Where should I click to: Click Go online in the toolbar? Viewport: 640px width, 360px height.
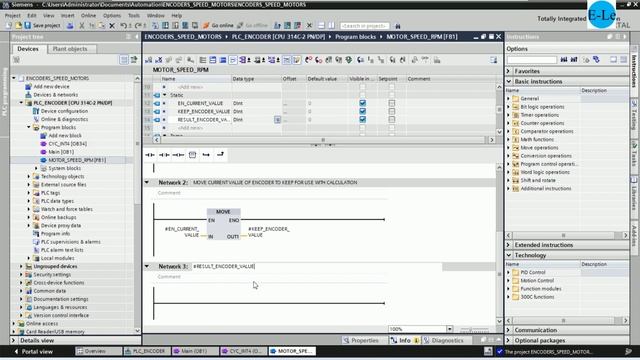[218, 25]
